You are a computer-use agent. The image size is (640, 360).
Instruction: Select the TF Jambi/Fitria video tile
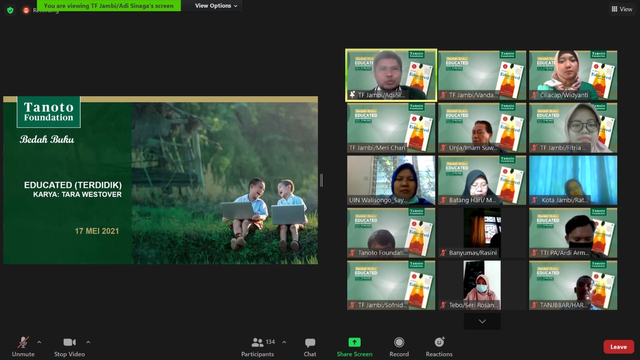(573, 128)
